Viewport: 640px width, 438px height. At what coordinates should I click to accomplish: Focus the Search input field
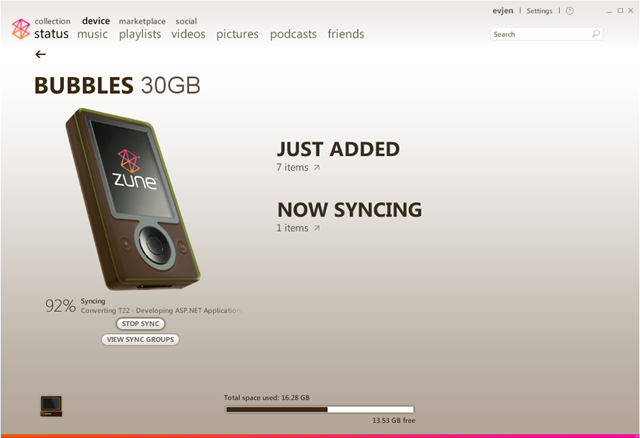(x=541, y=34)
